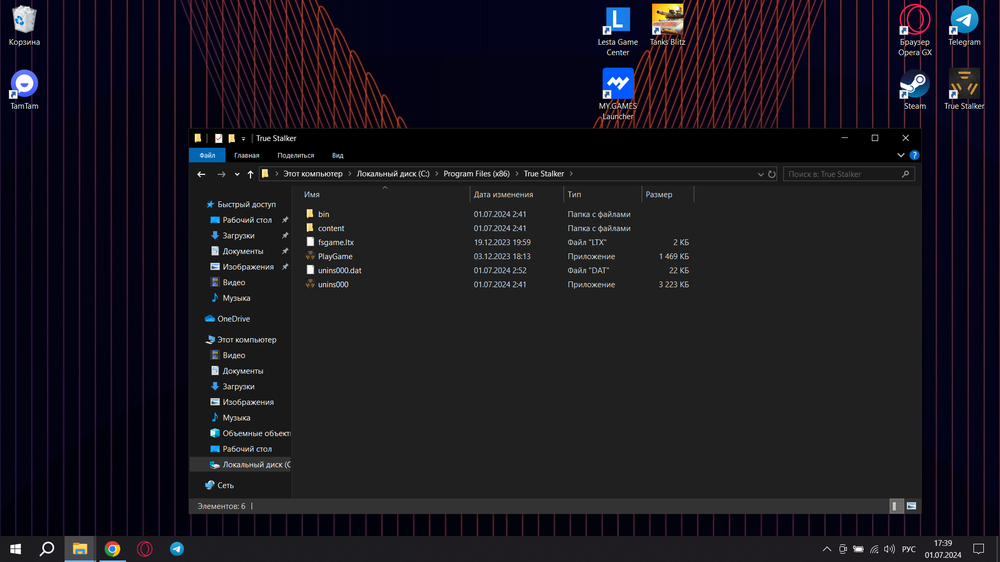Click Program Files (x86) in breadcrumb path
1000x562 pixels.
coord(476,174)
